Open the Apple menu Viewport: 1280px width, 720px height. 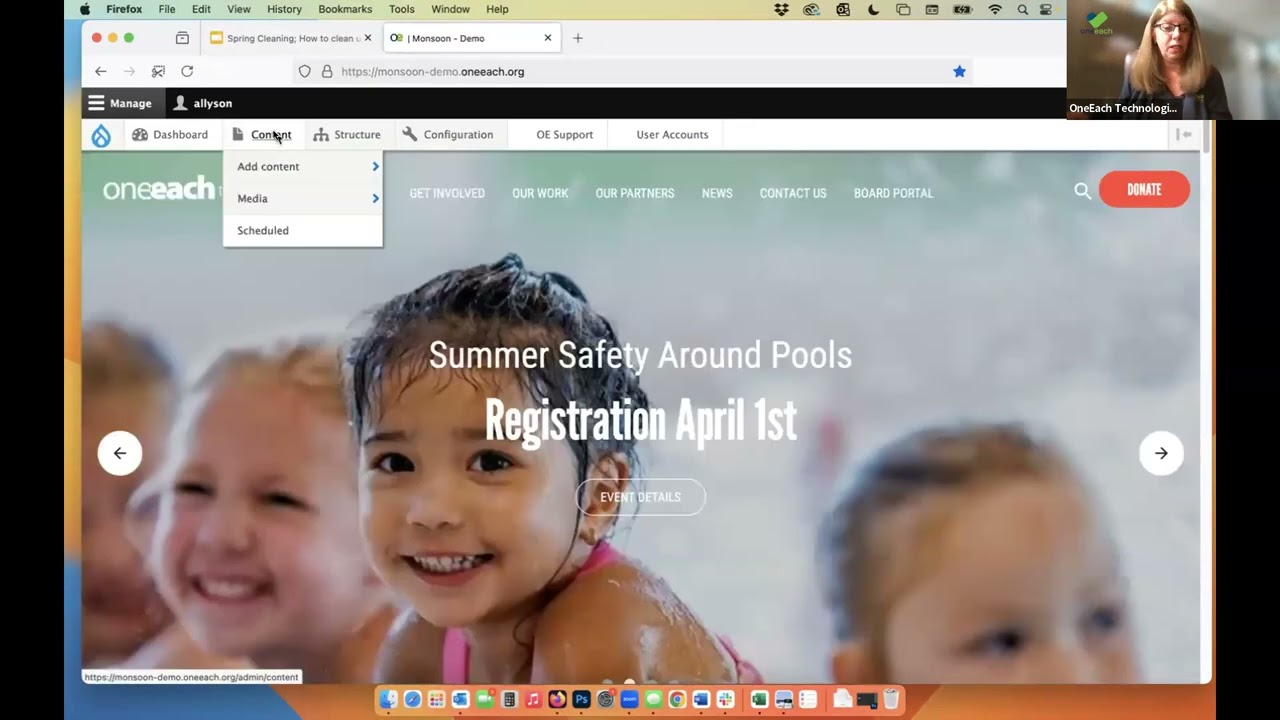click(85, 9)
